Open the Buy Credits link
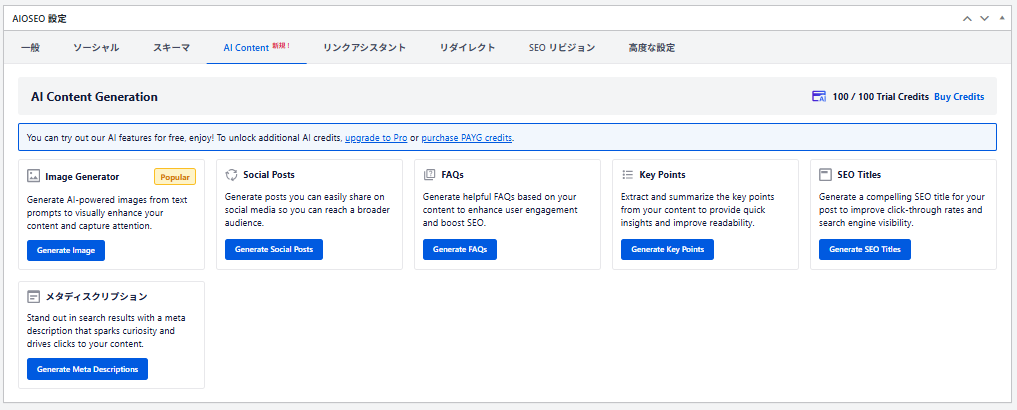1017x410 pixels. [x=958, y=97]
